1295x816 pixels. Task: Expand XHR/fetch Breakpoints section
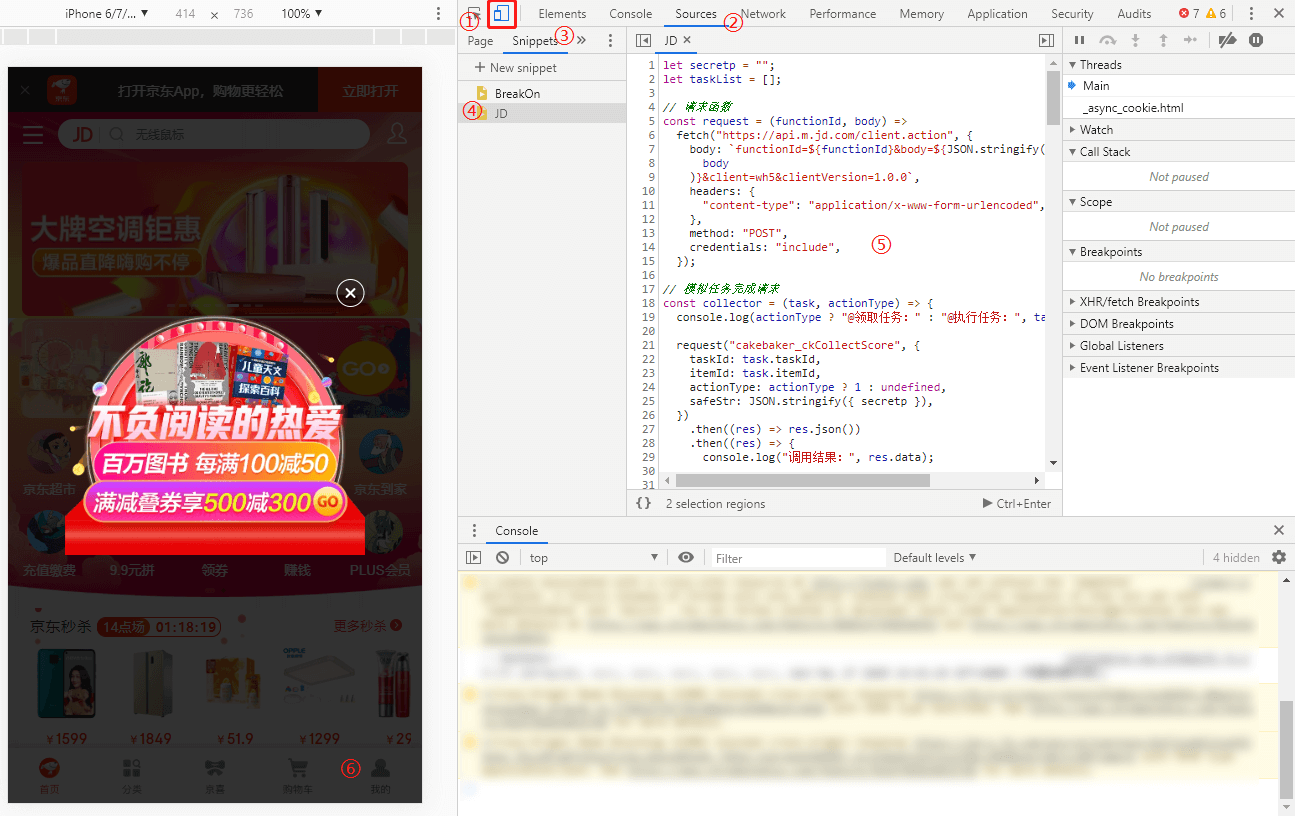point(1179,302)
